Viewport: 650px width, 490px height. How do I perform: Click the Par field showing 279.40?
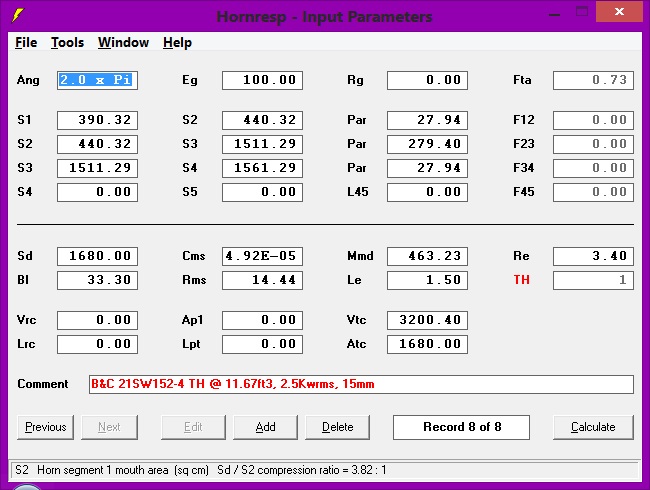point(427,144)
